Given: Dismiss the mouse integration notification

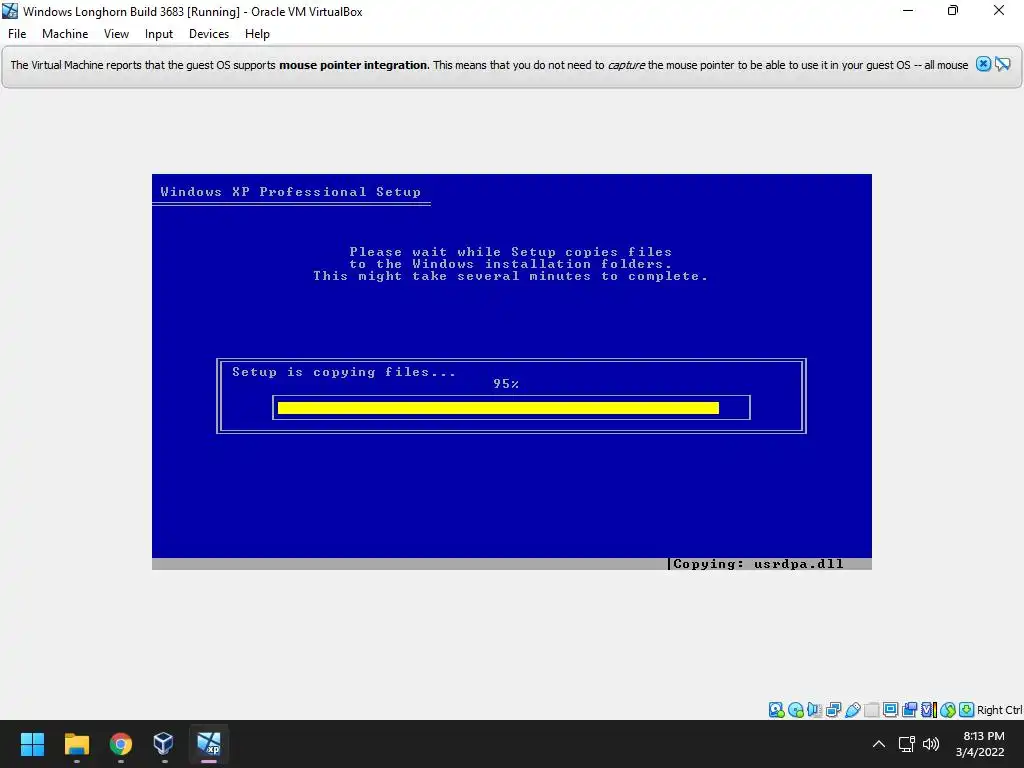Looking at the screenshot, I should (984, 64).
